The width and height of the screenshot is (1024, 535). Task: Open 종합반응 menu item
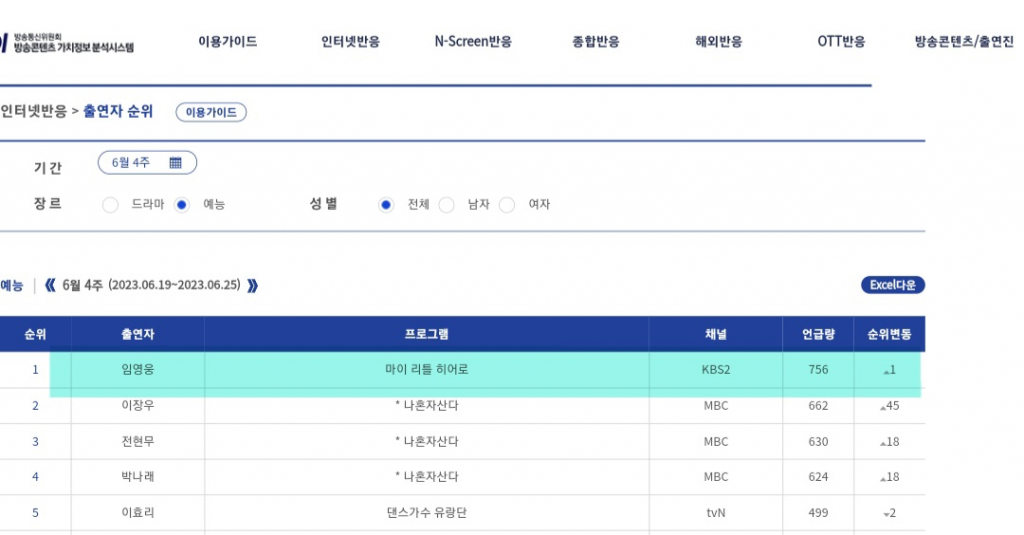click(595, 42)
